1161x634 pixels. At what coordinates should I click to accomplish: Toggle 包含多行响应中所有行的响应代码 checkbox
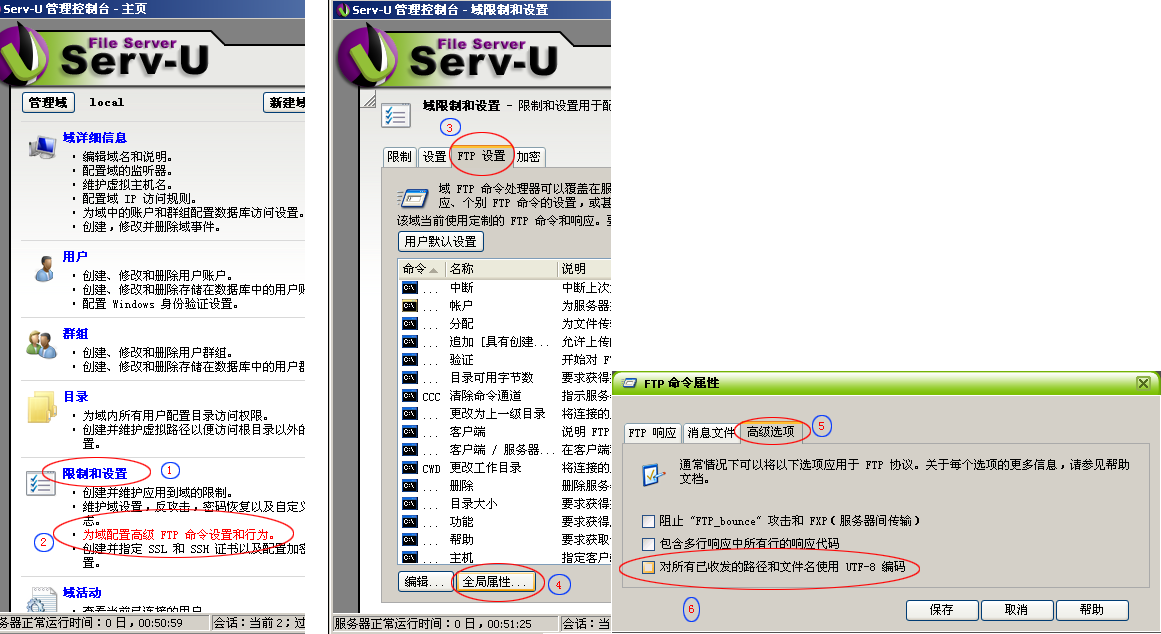coord(649,544)
